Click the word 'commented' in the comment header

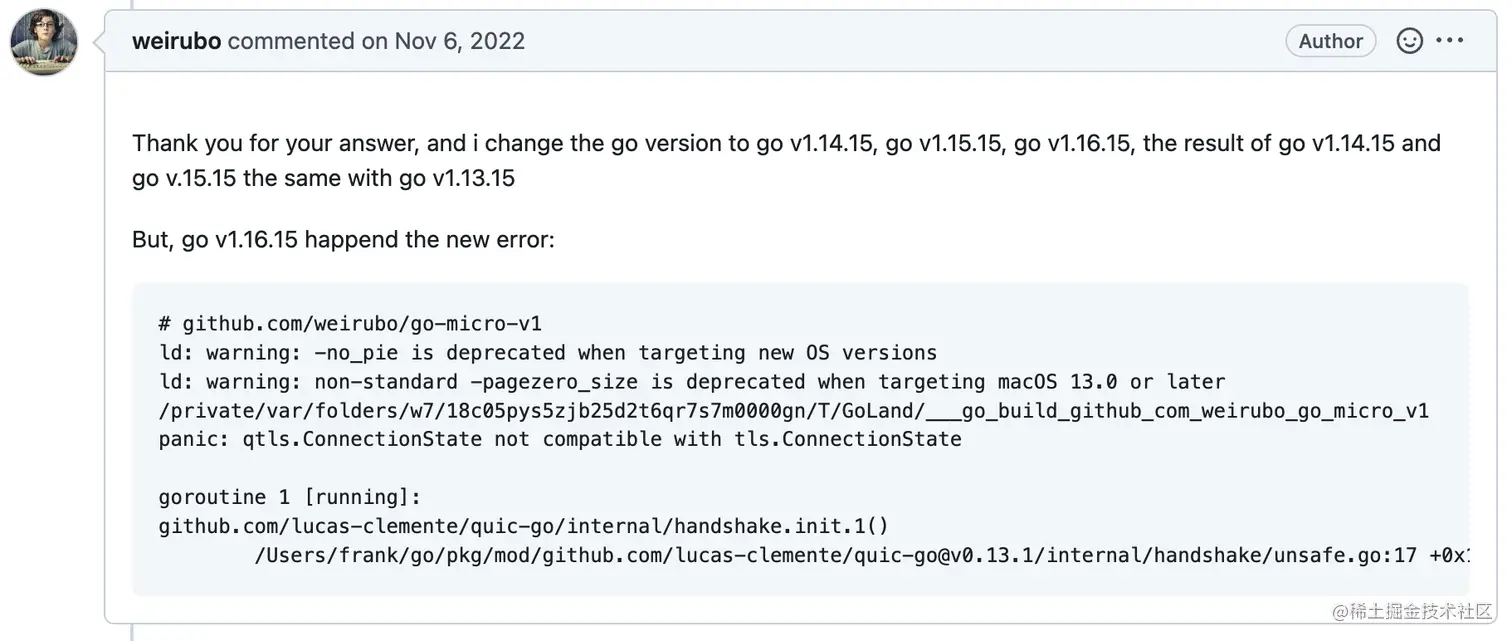tap(291, 41)
